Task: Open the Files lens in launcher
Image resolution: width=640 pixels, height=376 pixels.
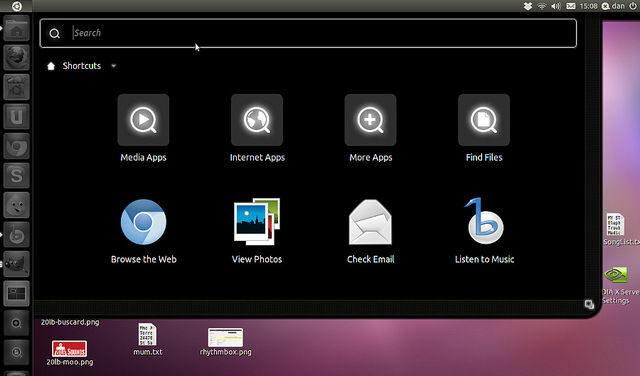Action: point(16,352)
